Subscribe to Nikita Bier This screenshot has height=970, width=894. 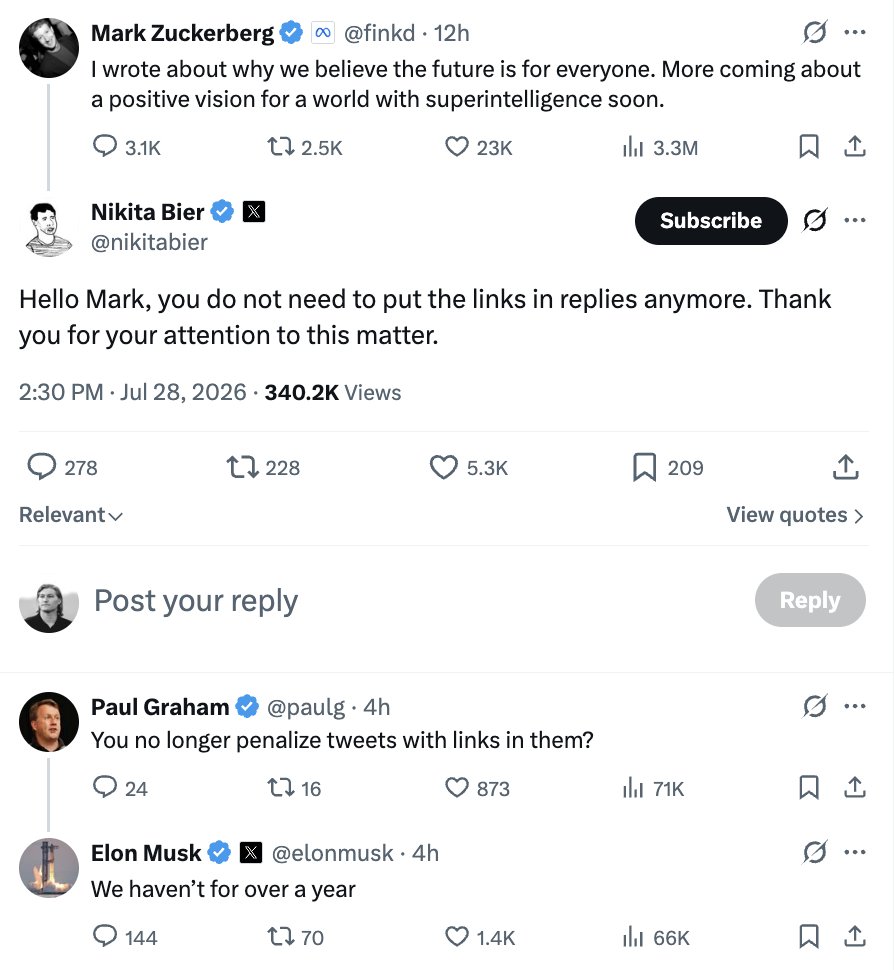point(711,221)
